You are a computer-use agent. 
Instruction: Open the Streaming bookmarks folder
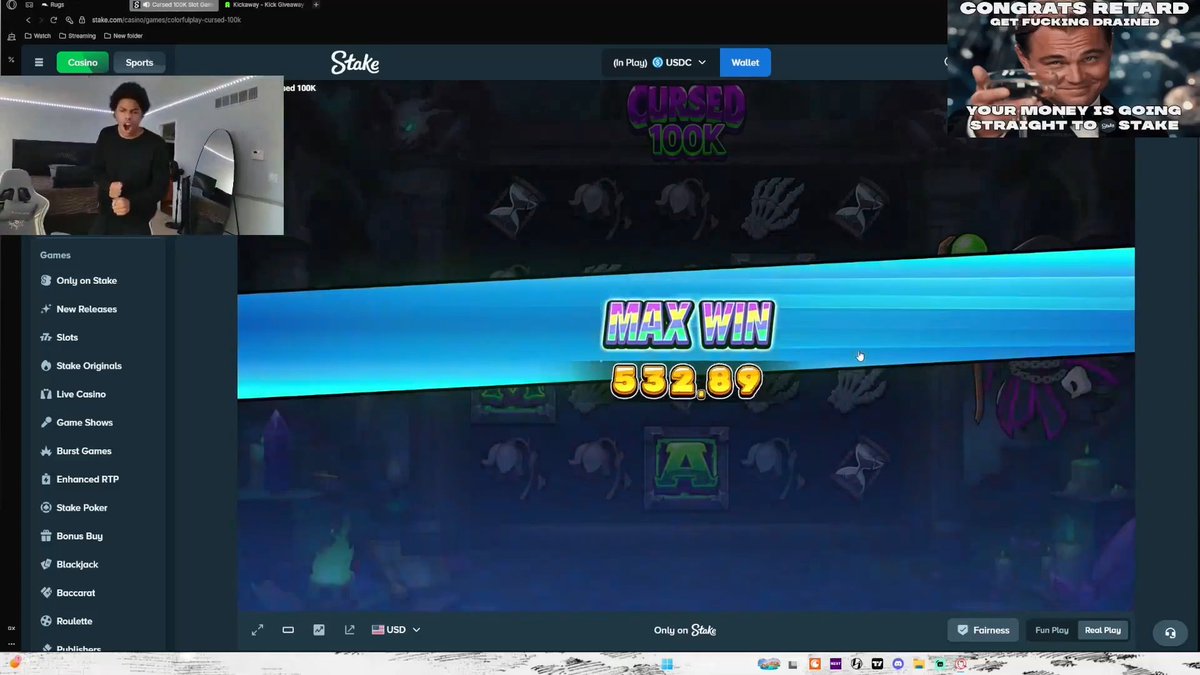[x=77, y=36]
